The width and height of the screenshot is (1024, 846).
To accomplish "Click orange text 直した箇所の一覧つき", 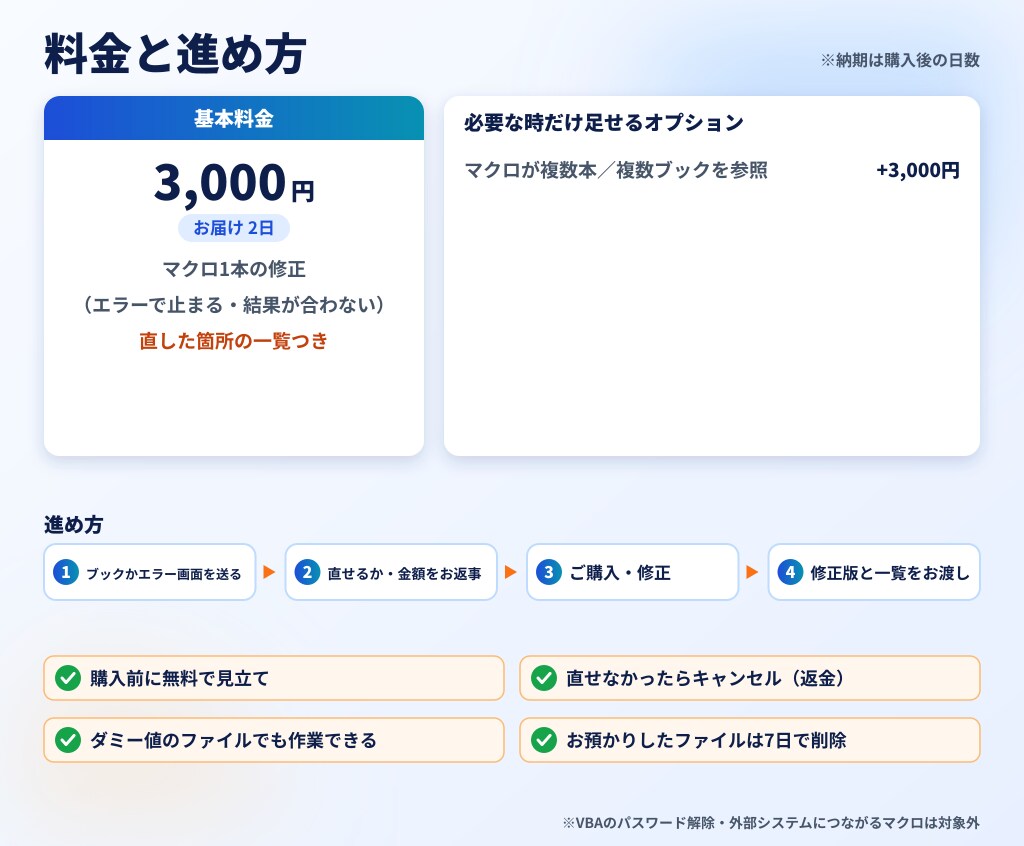I will coord(234,340).
